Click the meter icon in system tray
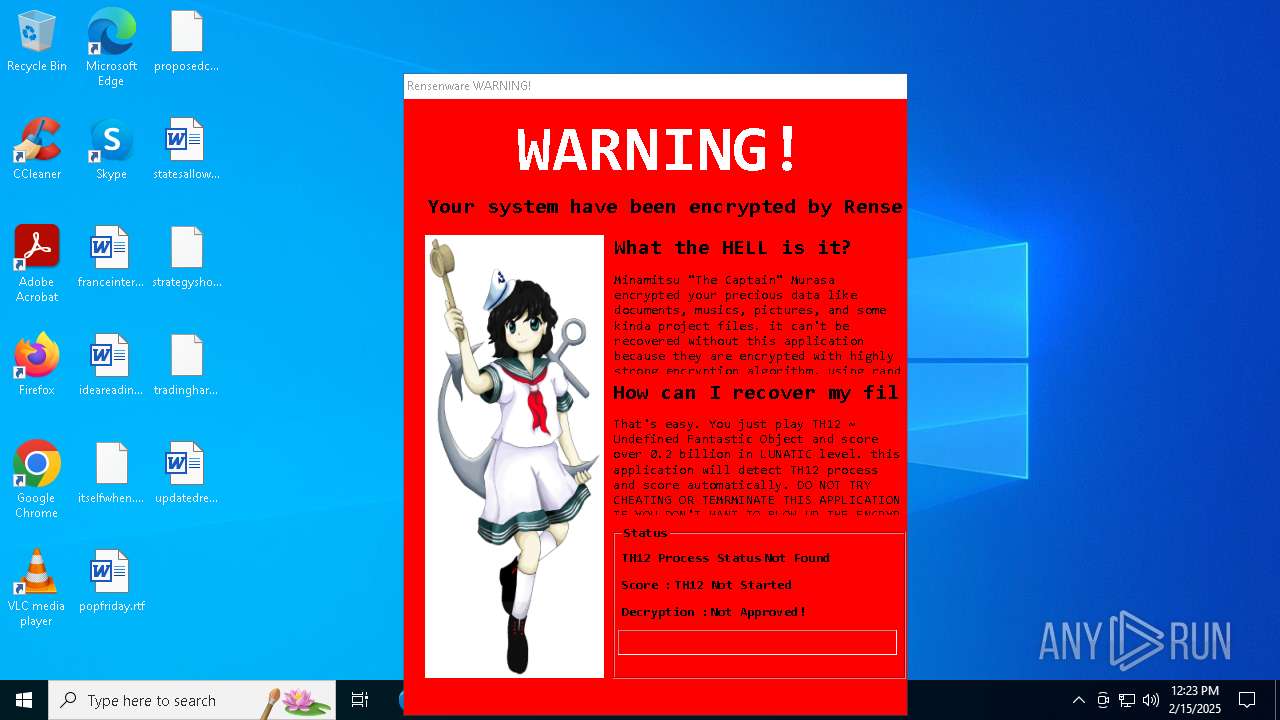This screenshot has width=1280, height=720. pos(1103,700)
